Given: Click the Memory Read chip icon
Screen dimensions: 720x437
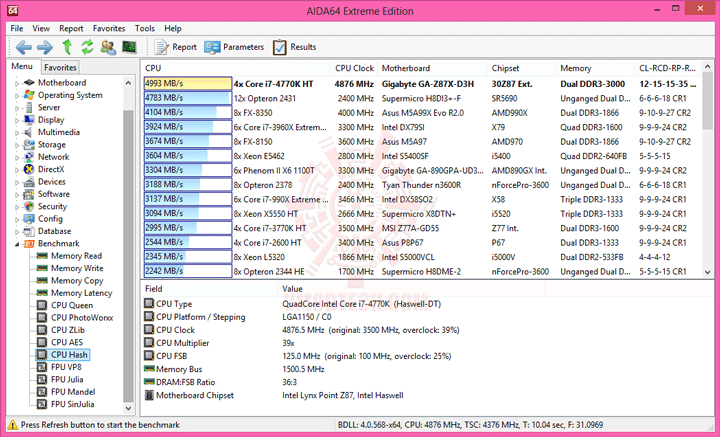Looking at the screenshot, I should point(42,256).
